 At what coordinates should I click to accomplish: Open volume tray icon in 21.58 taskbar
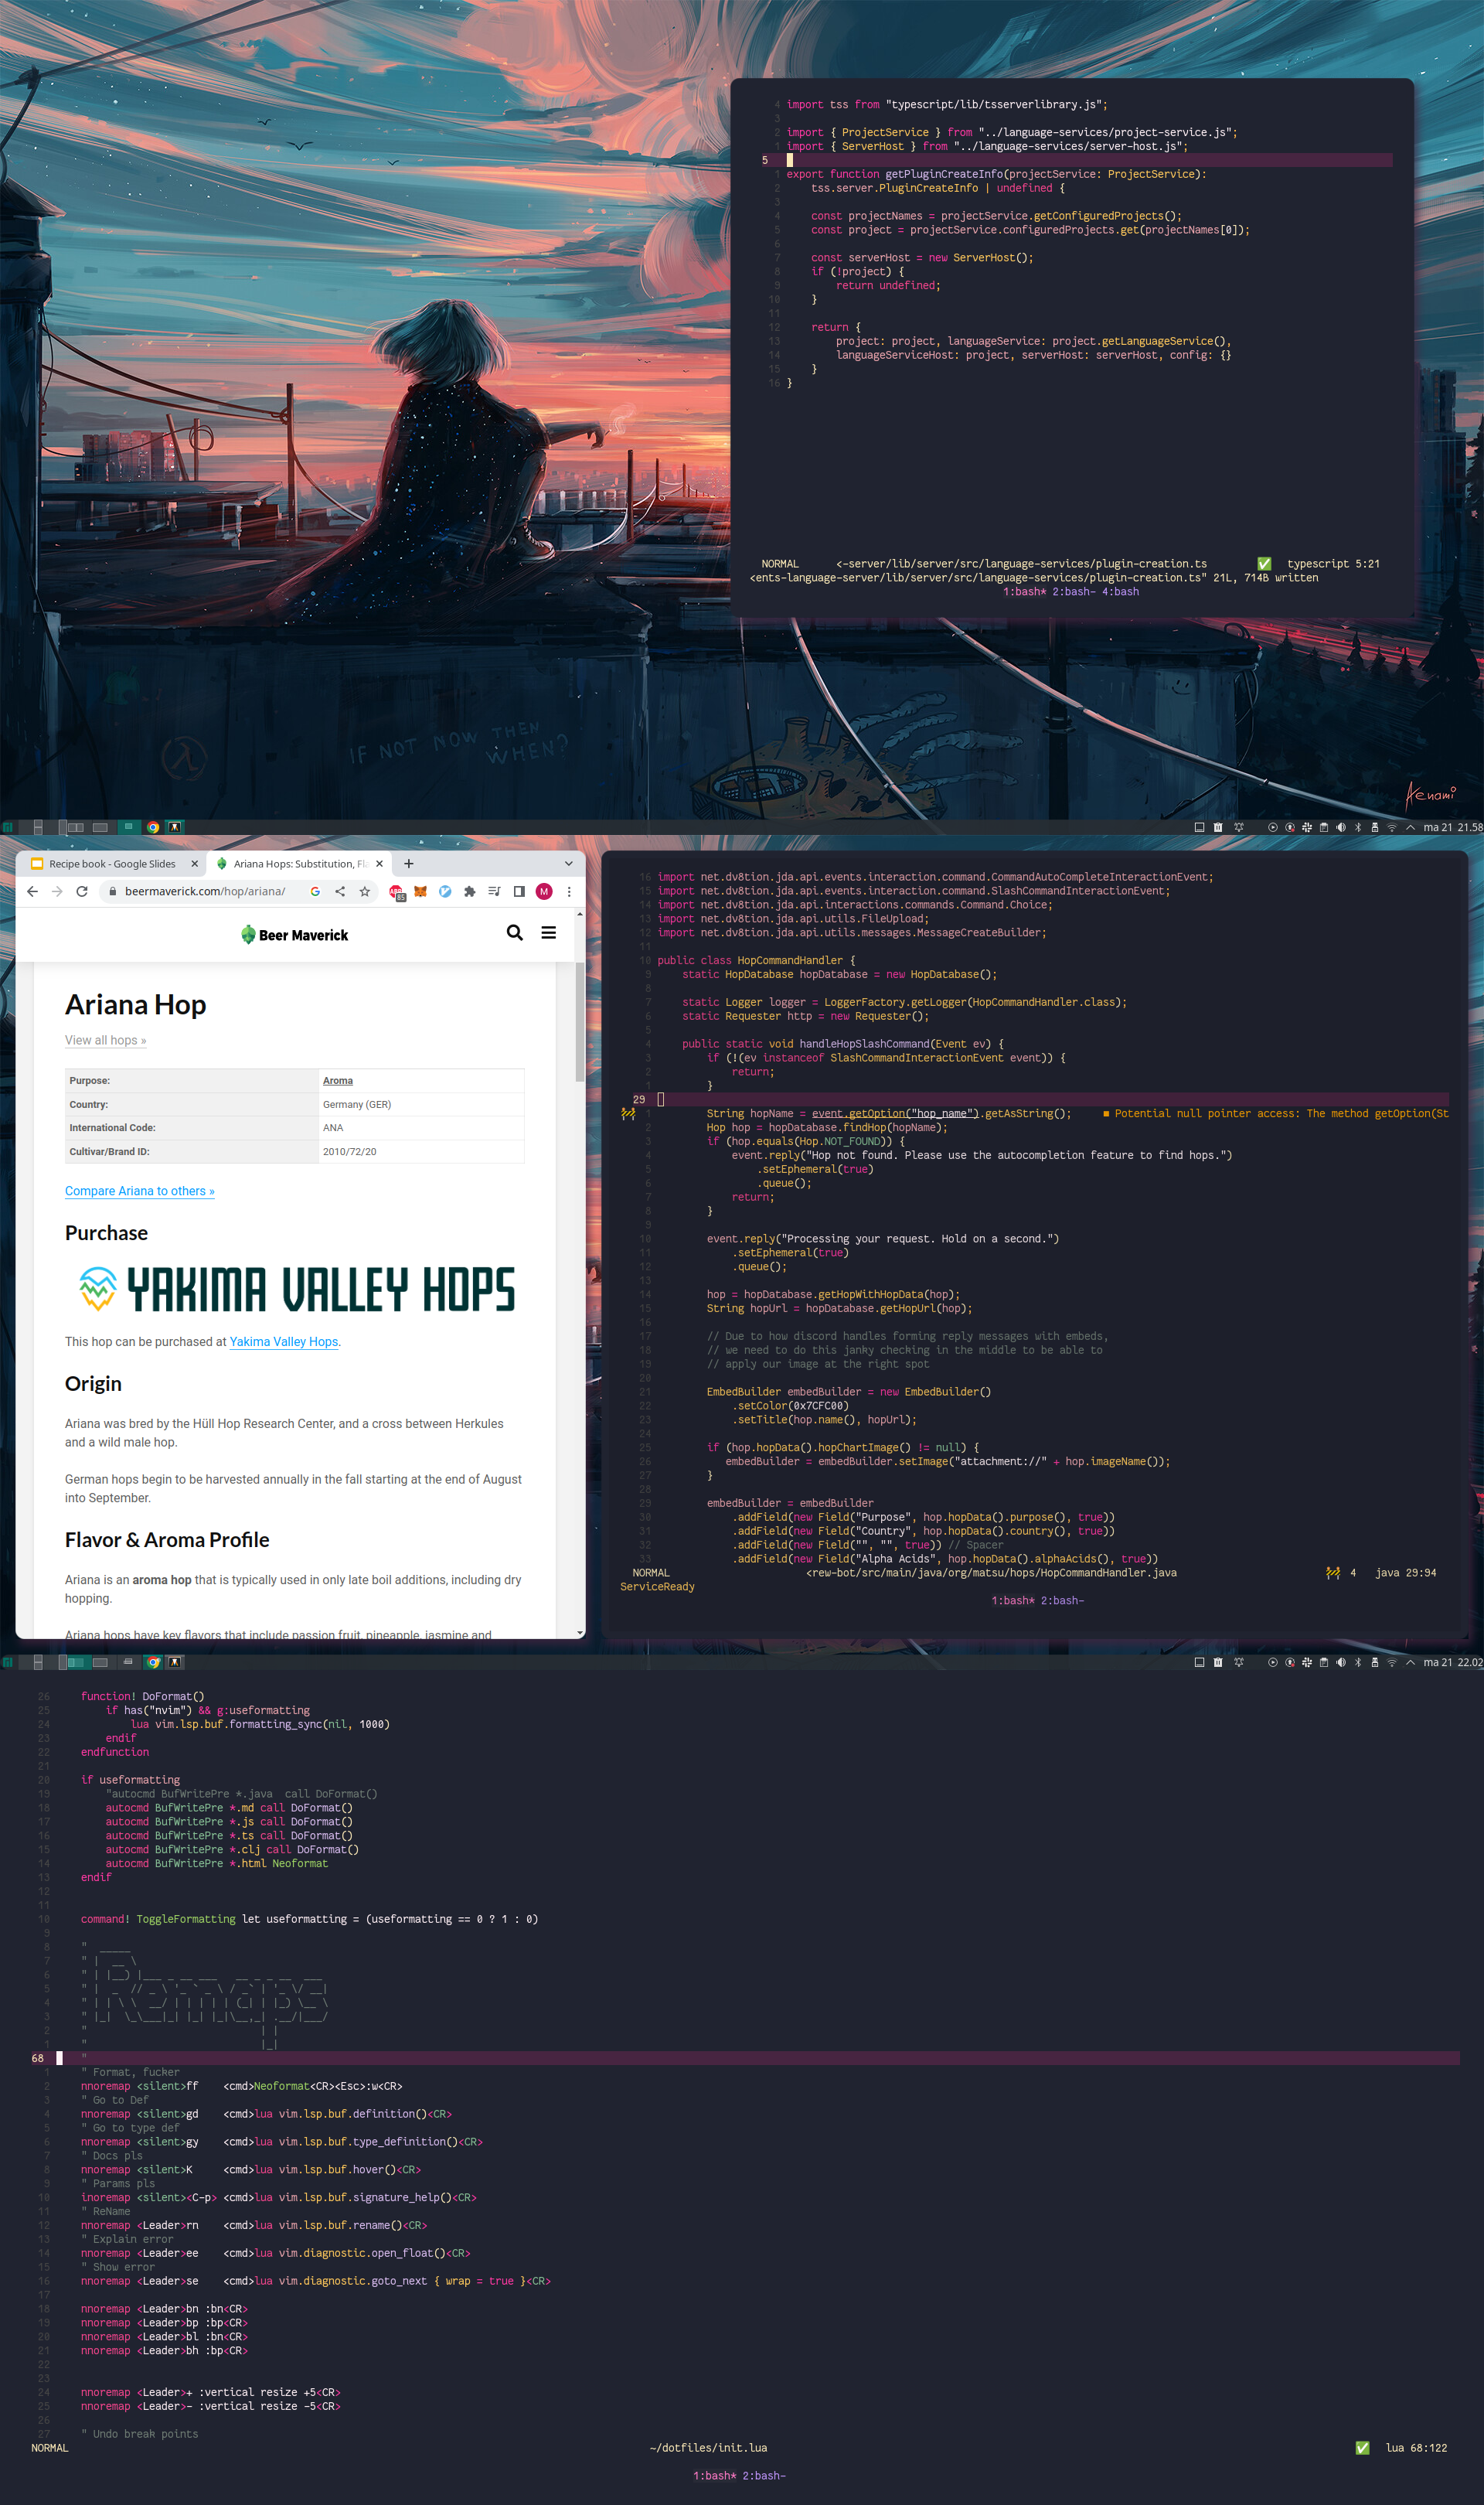coord(1341,827)
